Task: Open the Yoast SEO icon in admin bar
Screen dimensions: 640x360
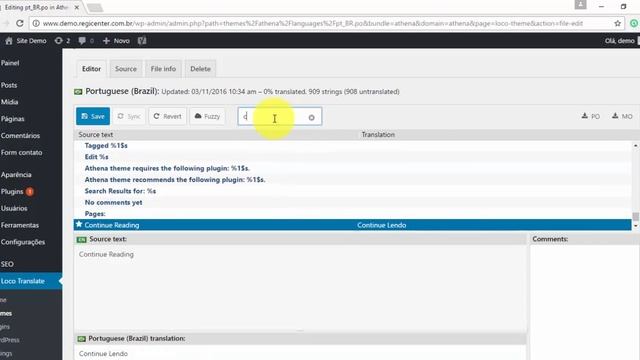Action: click(142, 41)
